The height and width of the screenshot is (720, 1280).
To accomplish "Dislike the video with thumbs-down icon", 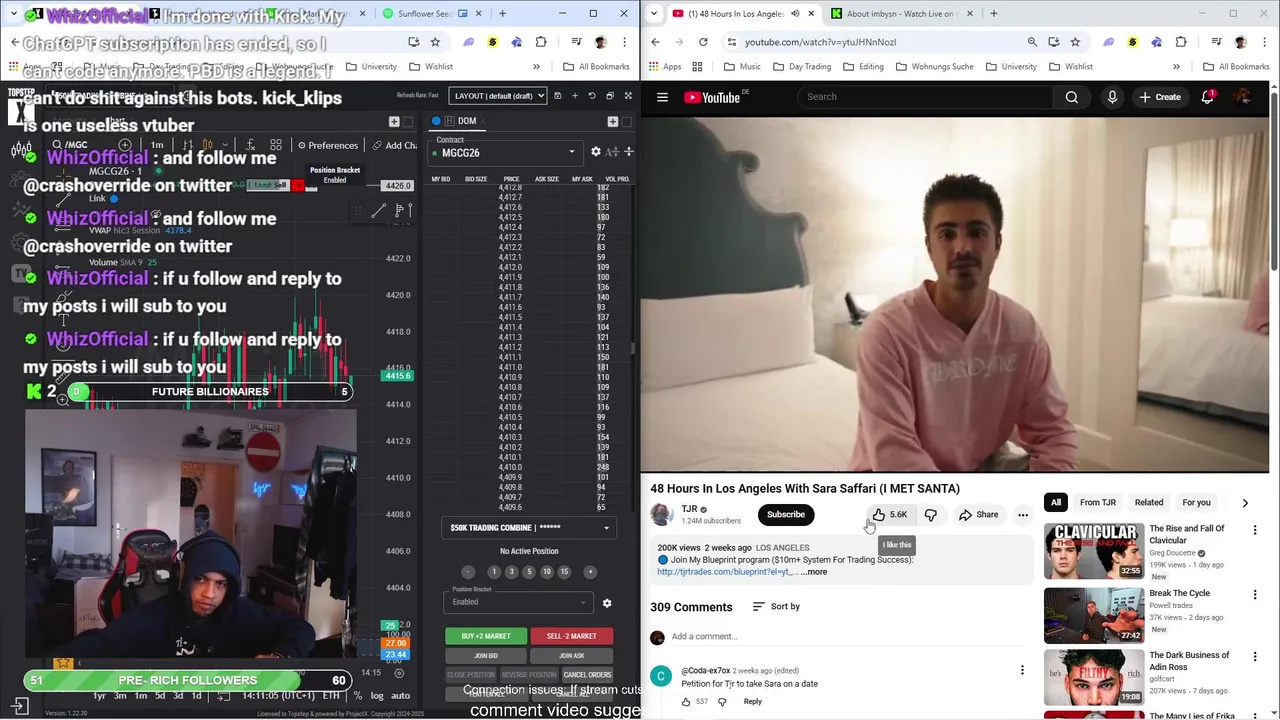I will click(931, 514).
